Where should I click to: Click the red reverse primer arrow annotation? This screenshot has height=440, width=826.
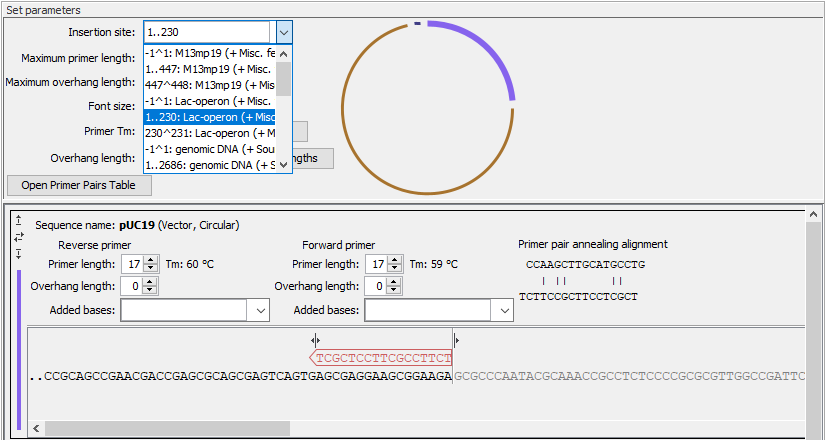point(382,357)
